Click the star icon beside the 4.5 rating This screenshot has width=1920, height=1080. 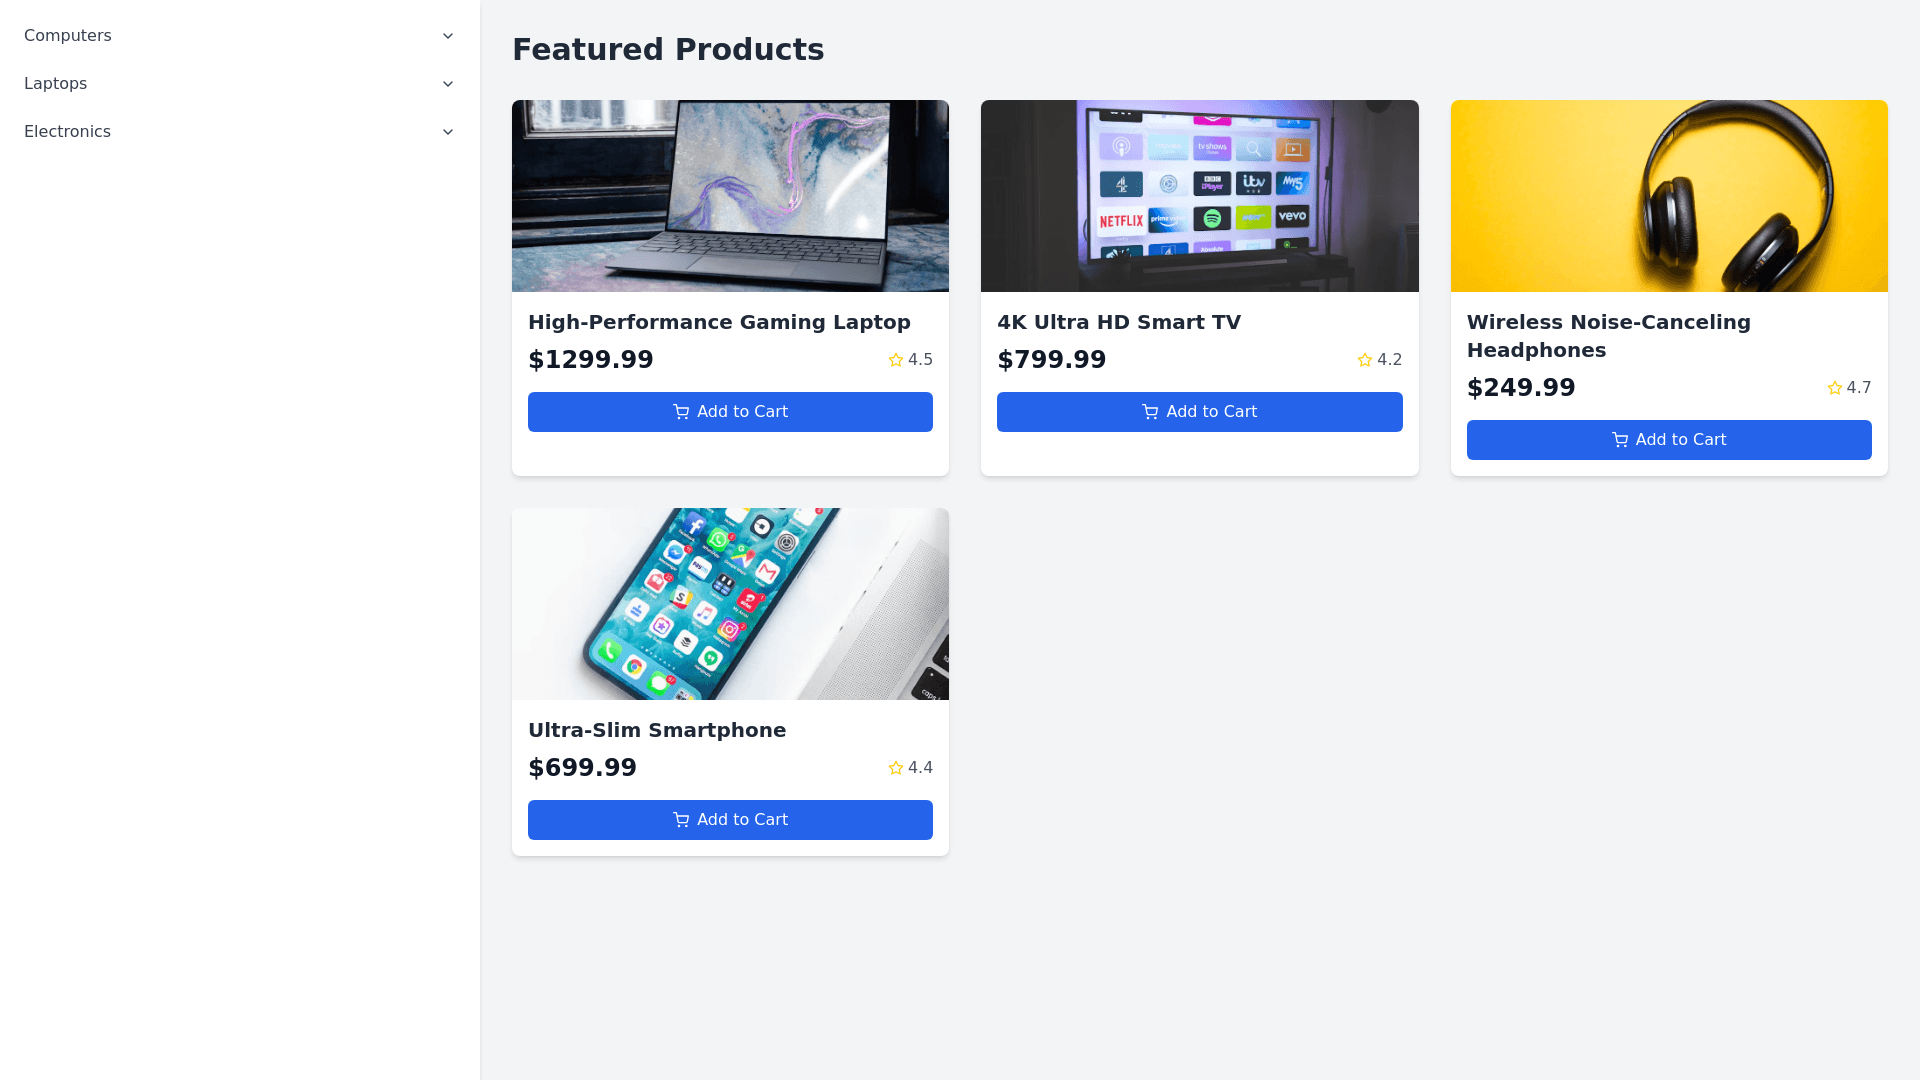[x=896, y=360]
